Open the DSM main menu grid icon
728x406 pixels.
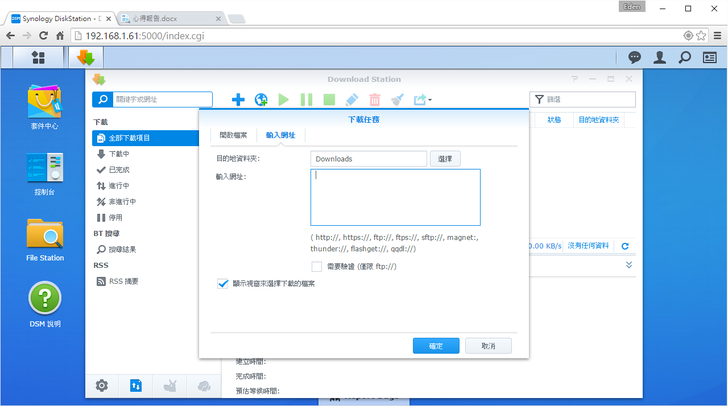pyautogui.click(x=38, y=58)
